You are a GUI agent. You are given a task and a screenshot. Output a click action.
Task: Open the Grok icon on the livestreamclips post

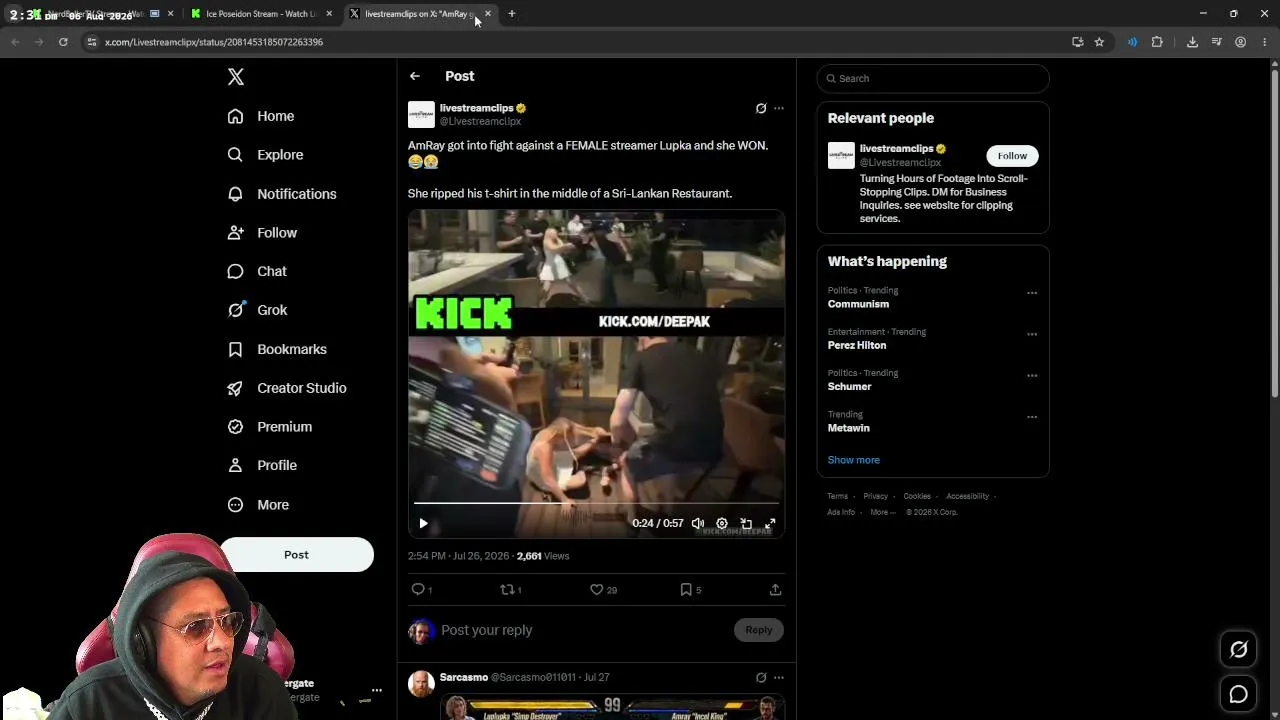click(x=761, y=108)
